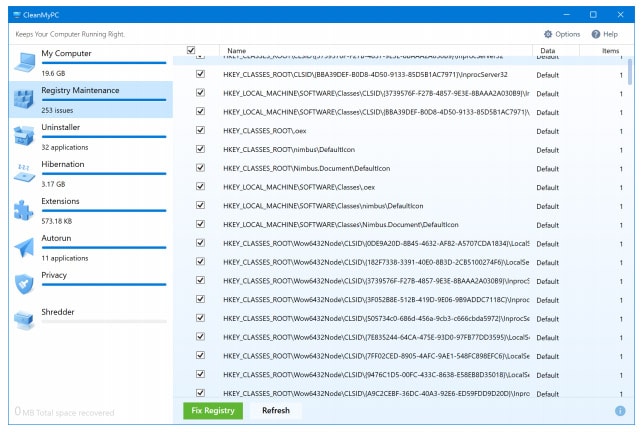
Task: Select the Wow6432Node {7FF02CED registry row
Action: click(x=401, y=356)
